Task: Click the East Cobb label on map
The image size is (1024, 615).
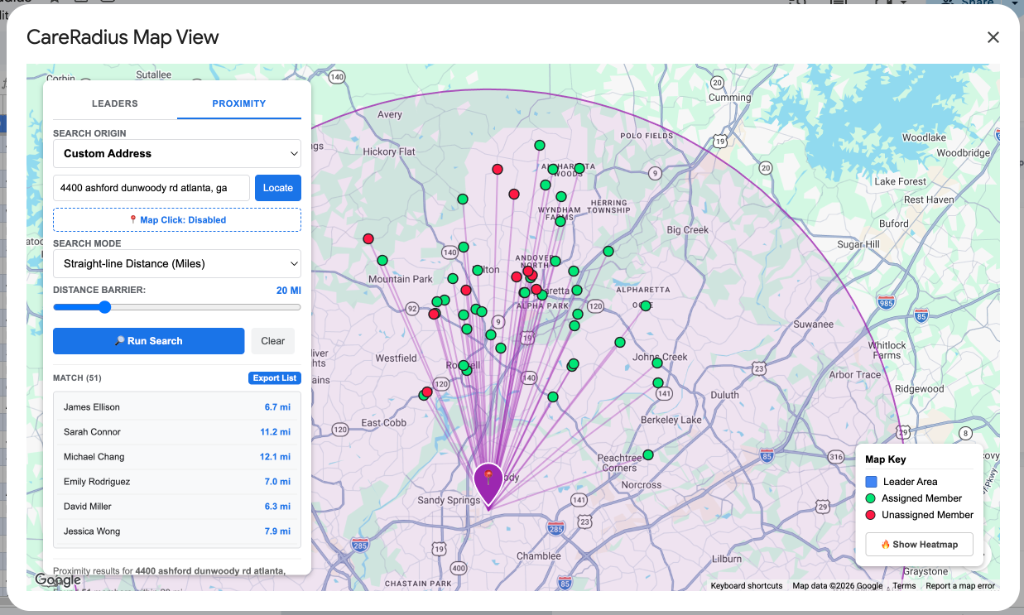Action: pyautogui.click(x=384, y=423)
